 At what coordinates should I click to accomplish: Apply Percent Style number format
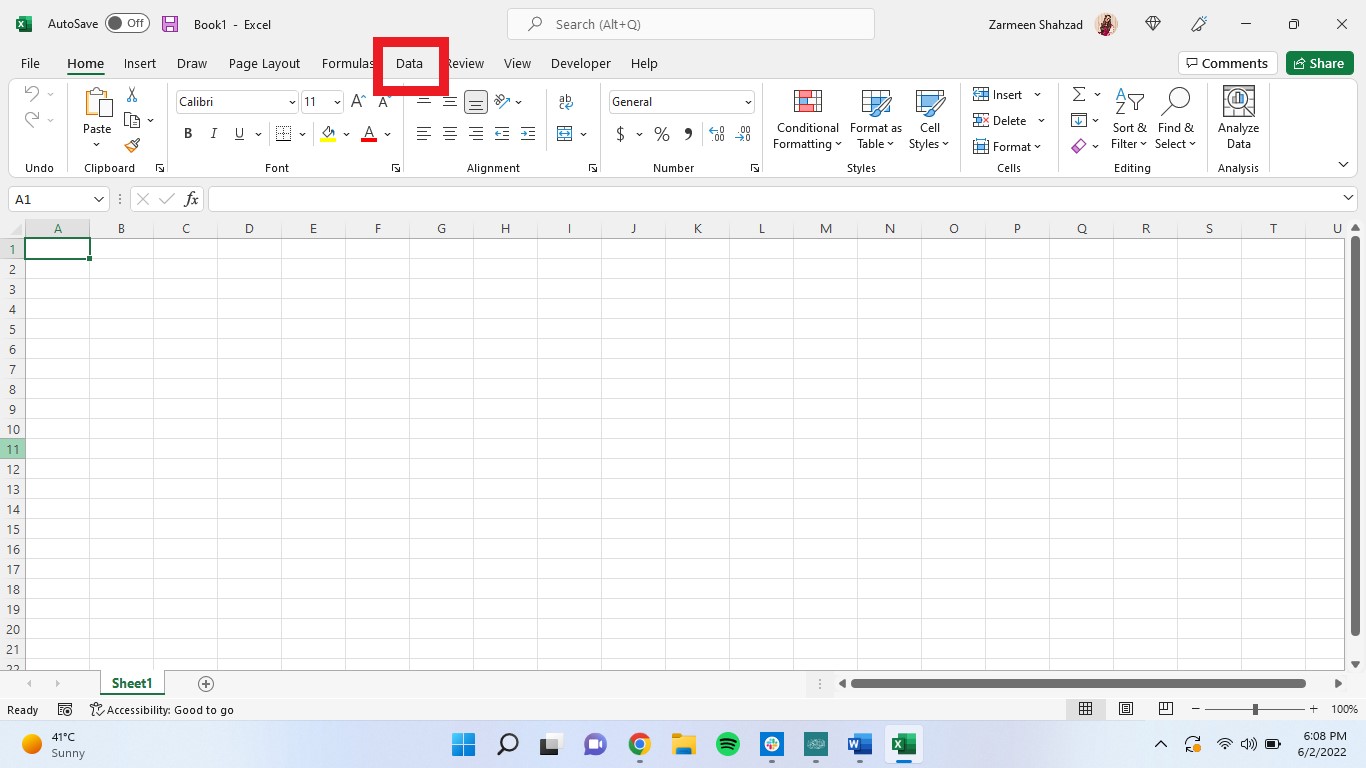pyautogui.click(x=661, y=133)
